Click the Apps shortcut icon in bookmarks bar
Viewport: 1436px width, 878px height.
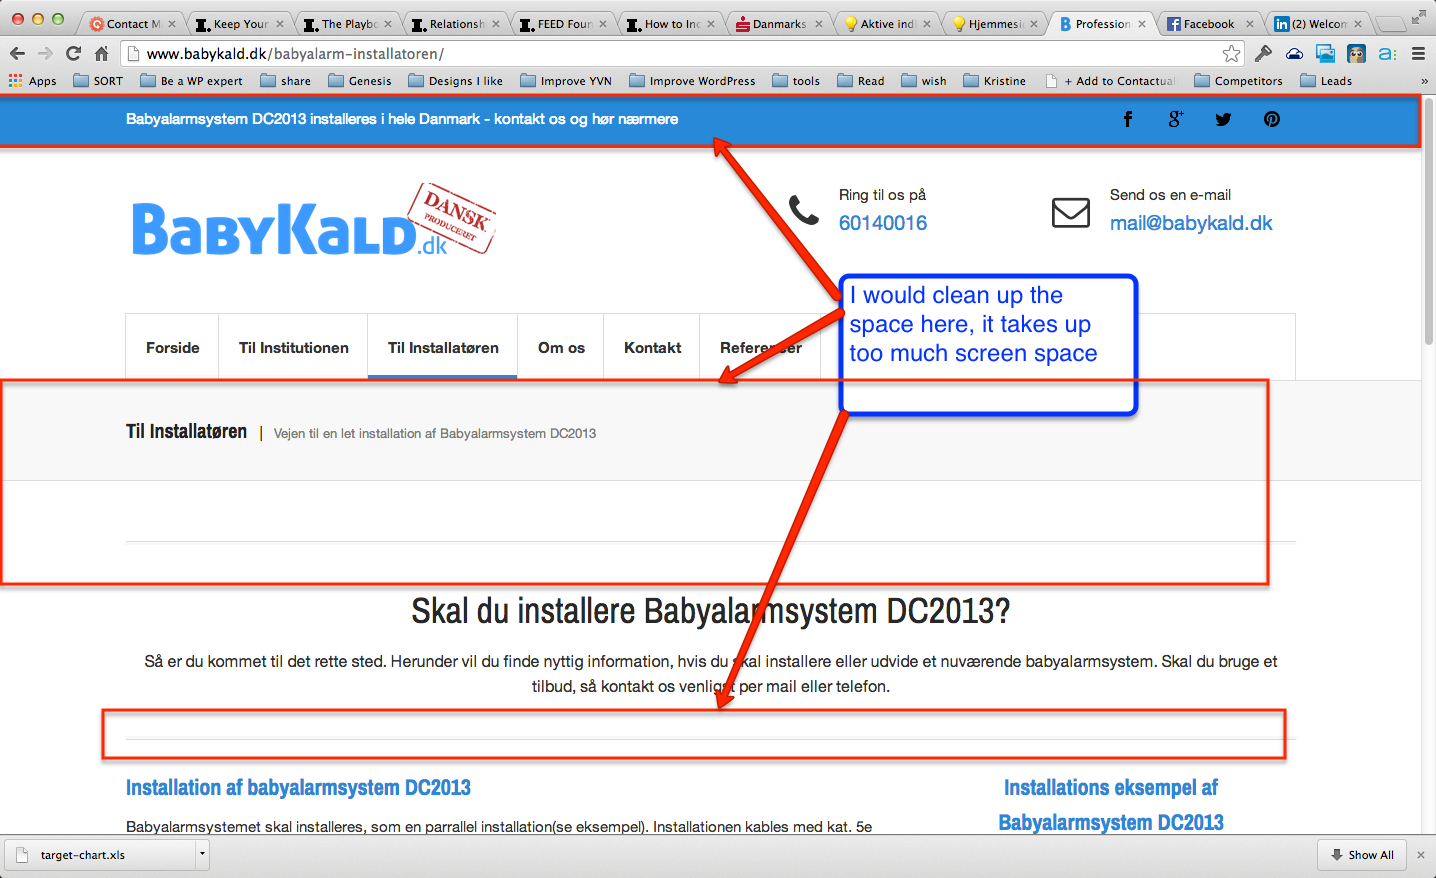tap(16, 81)
